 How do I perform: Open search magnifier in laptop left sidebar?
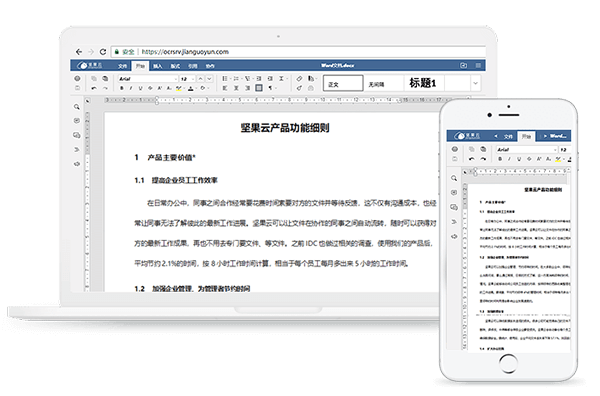77,107
